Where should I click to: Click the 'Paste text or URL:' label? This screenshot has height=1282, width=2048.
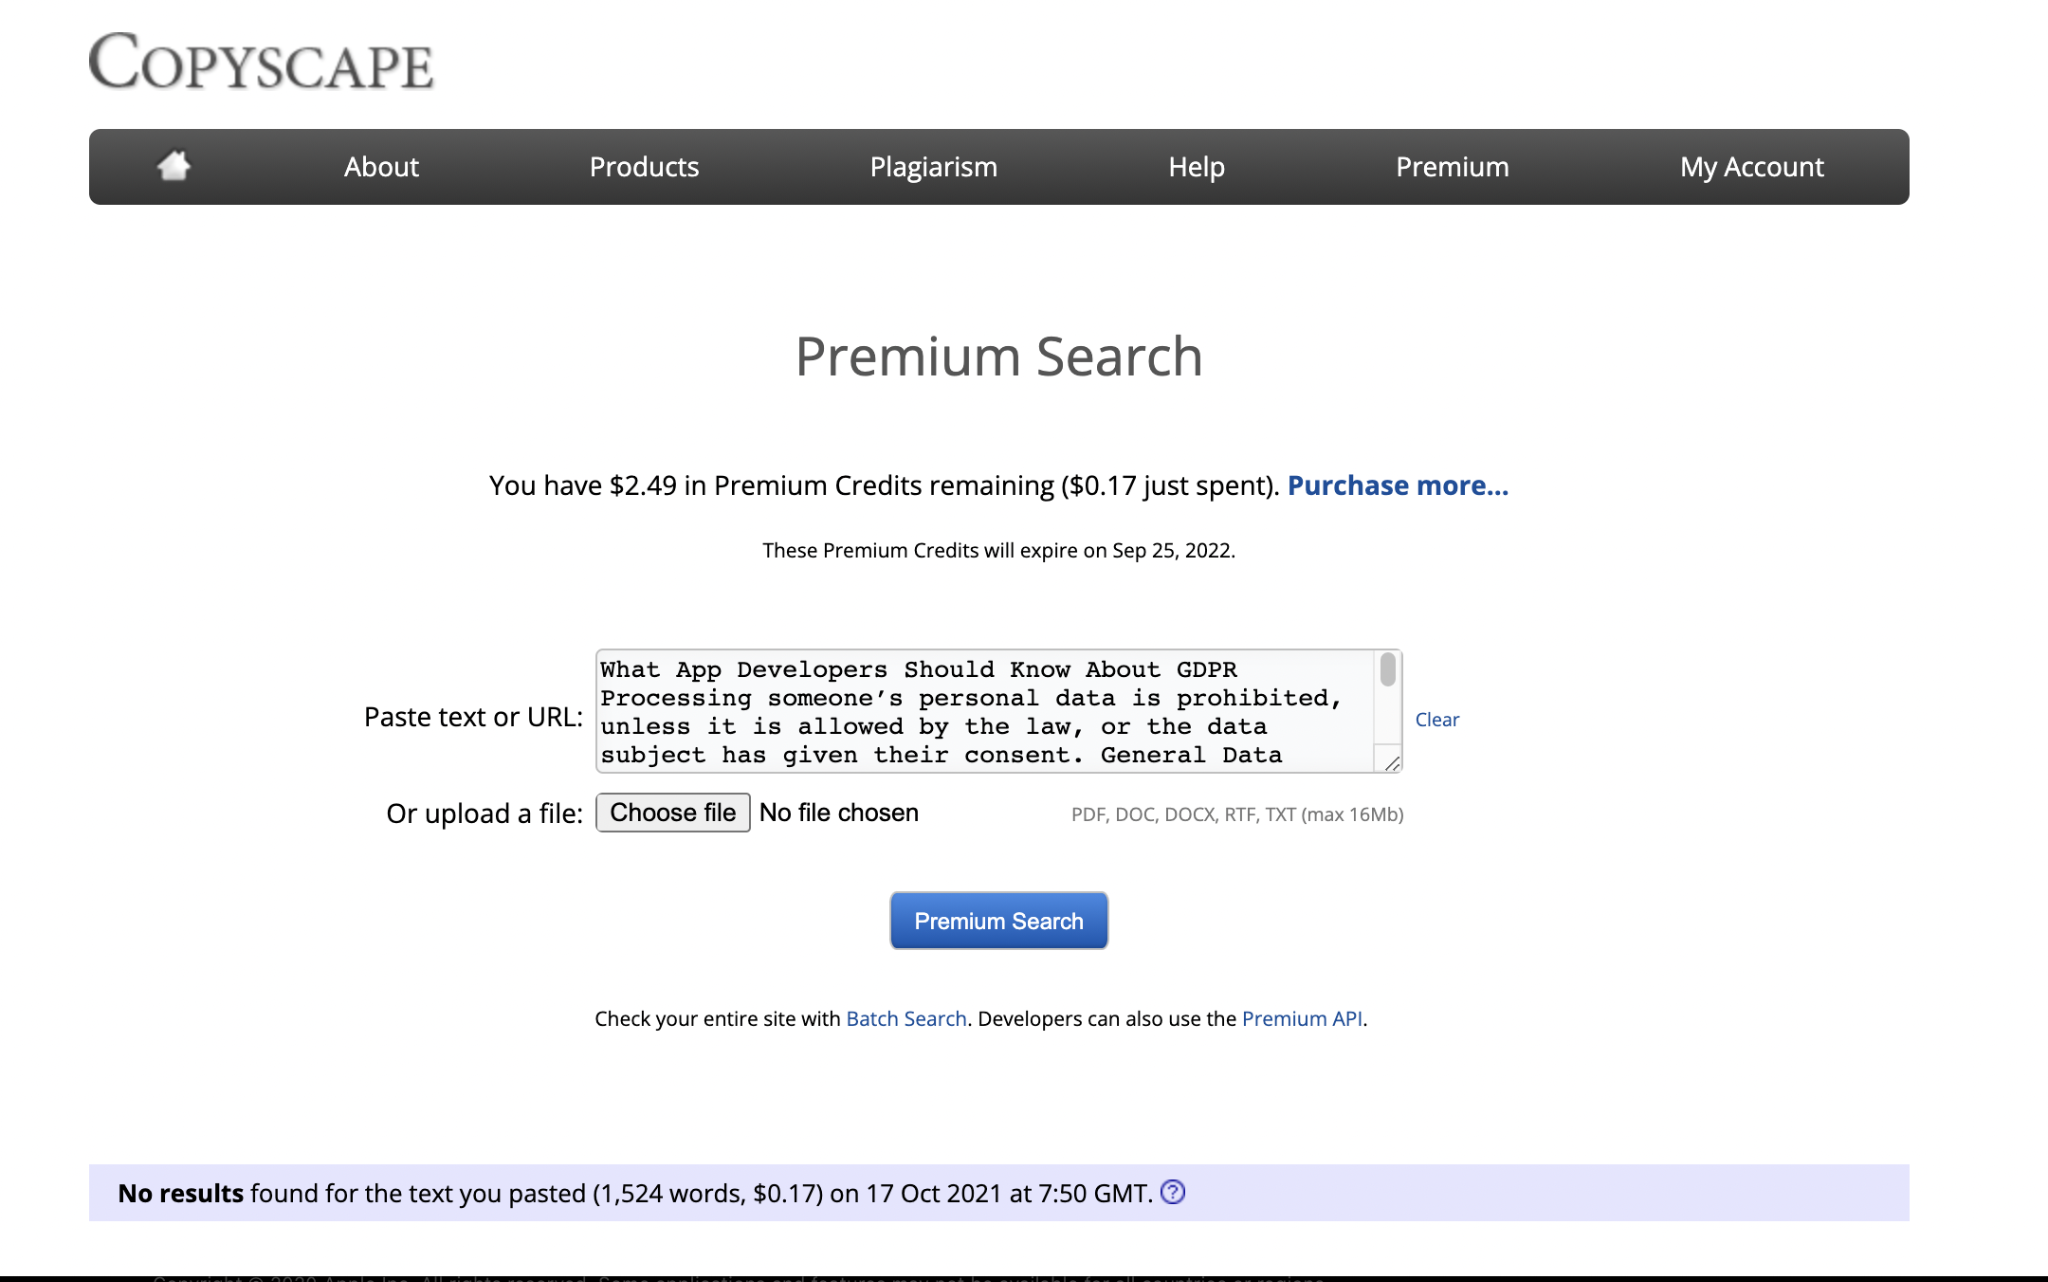click(x=473, y=717)
